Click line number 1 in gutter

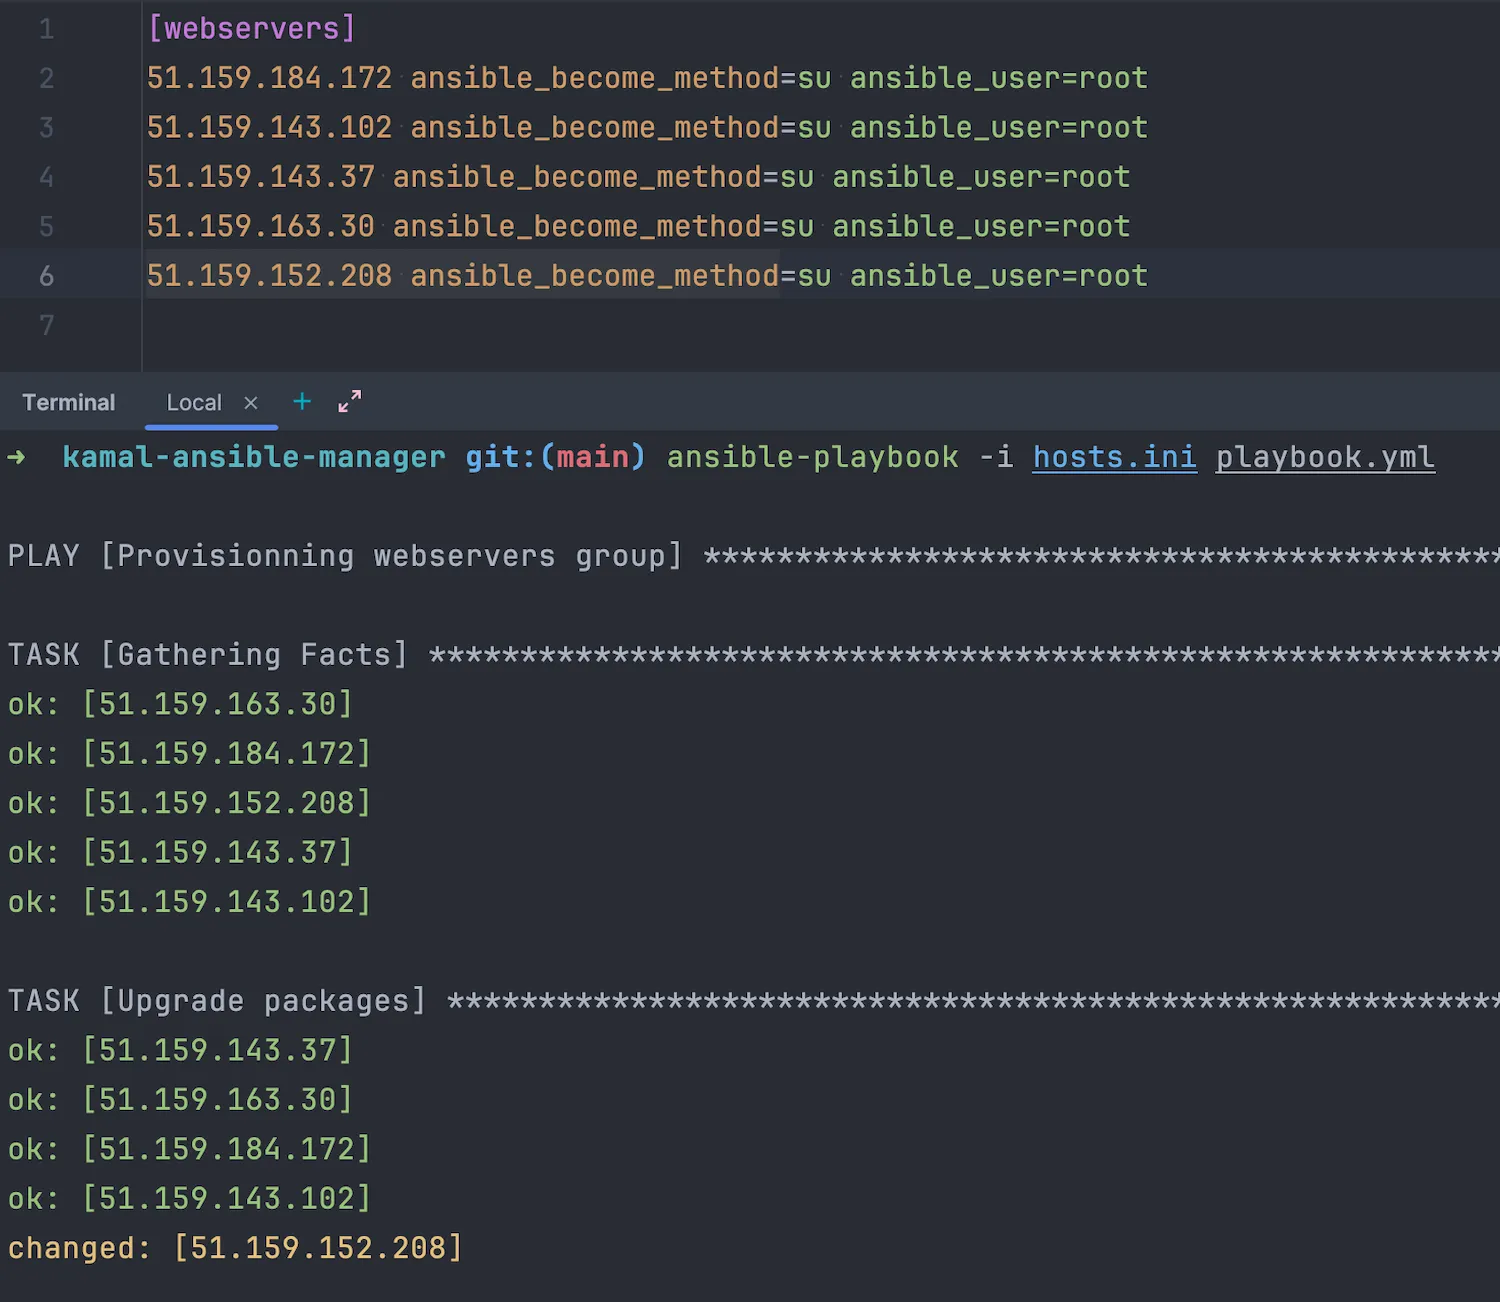(46, 29)
